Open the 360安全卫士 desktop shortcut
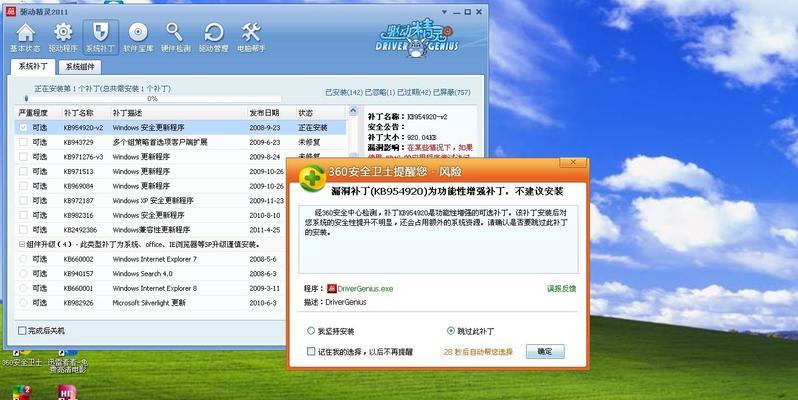The height and width of the screenshot is (400, 798). point(22,357)
